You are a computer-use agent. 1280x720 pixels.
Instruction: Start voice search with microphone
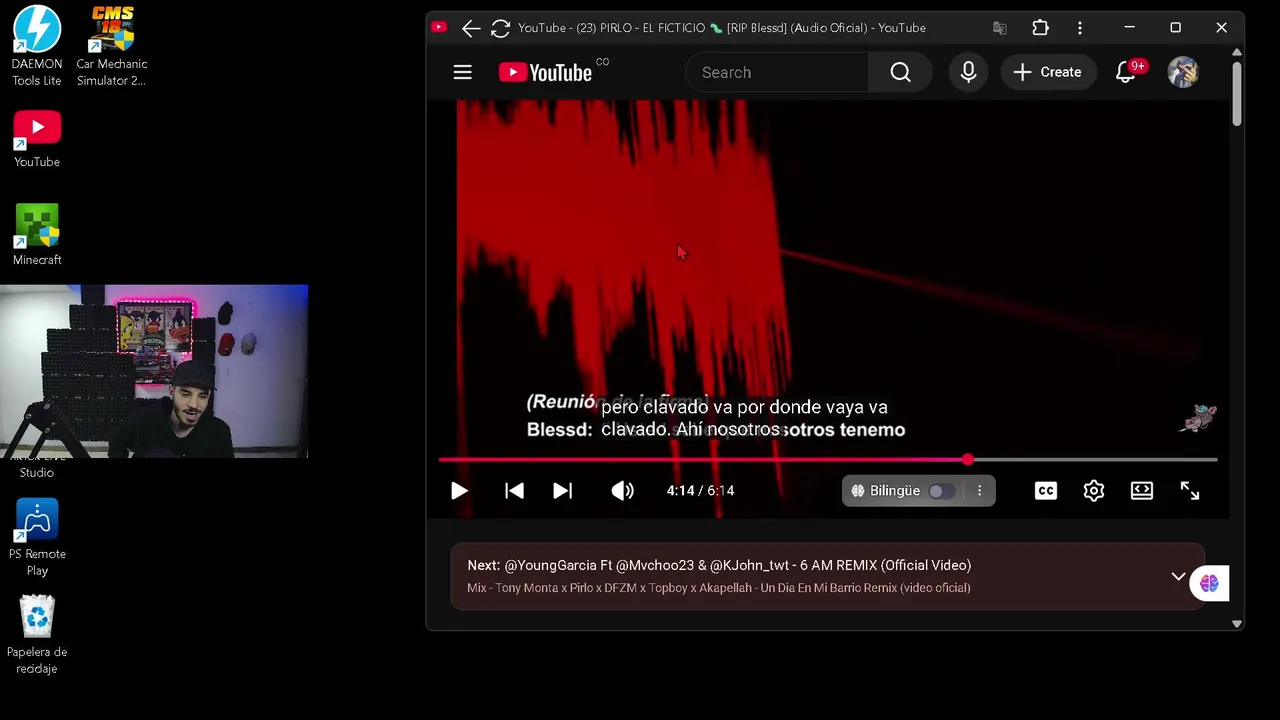(968, 72)
